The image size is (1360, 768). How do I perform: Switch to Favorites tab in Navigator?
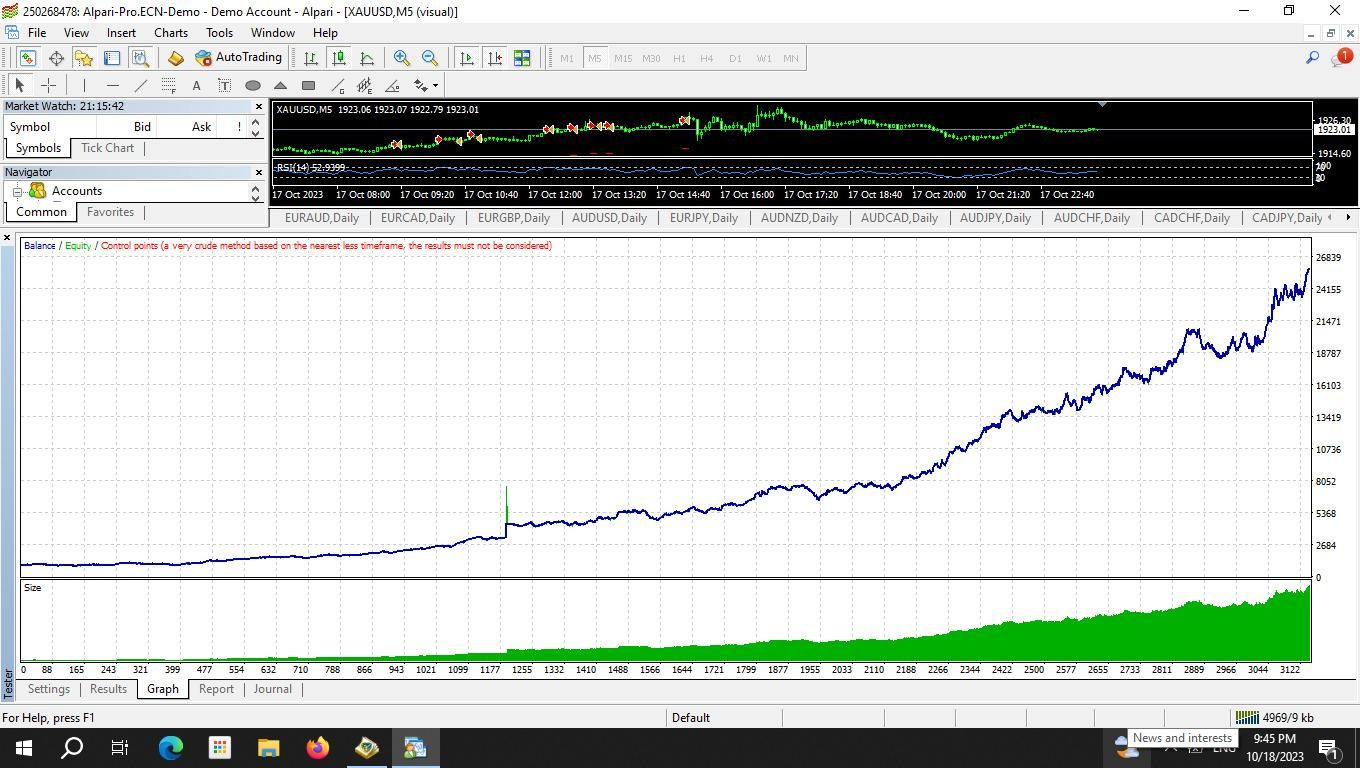click(x=110, y=212)
